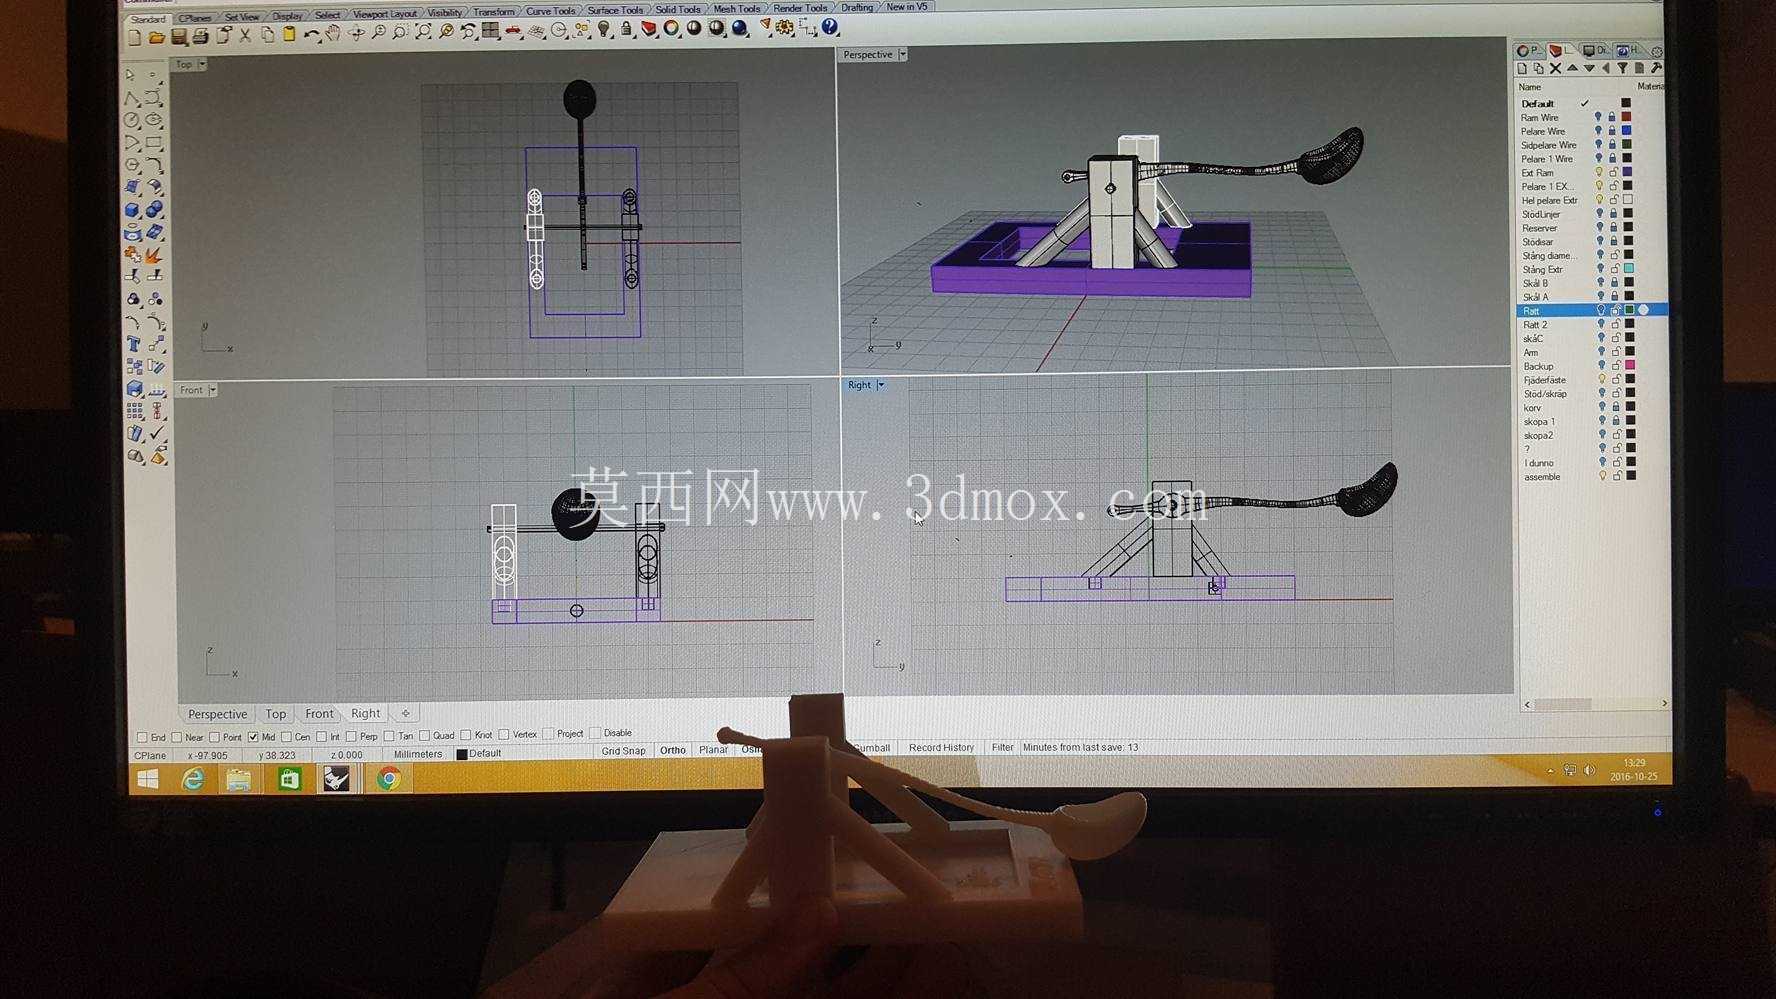Click the cyan color swatch of Stång Extr layer
Viewport: 1776px width, 999px height.
pyautogui.click(x=1628, y=269)
